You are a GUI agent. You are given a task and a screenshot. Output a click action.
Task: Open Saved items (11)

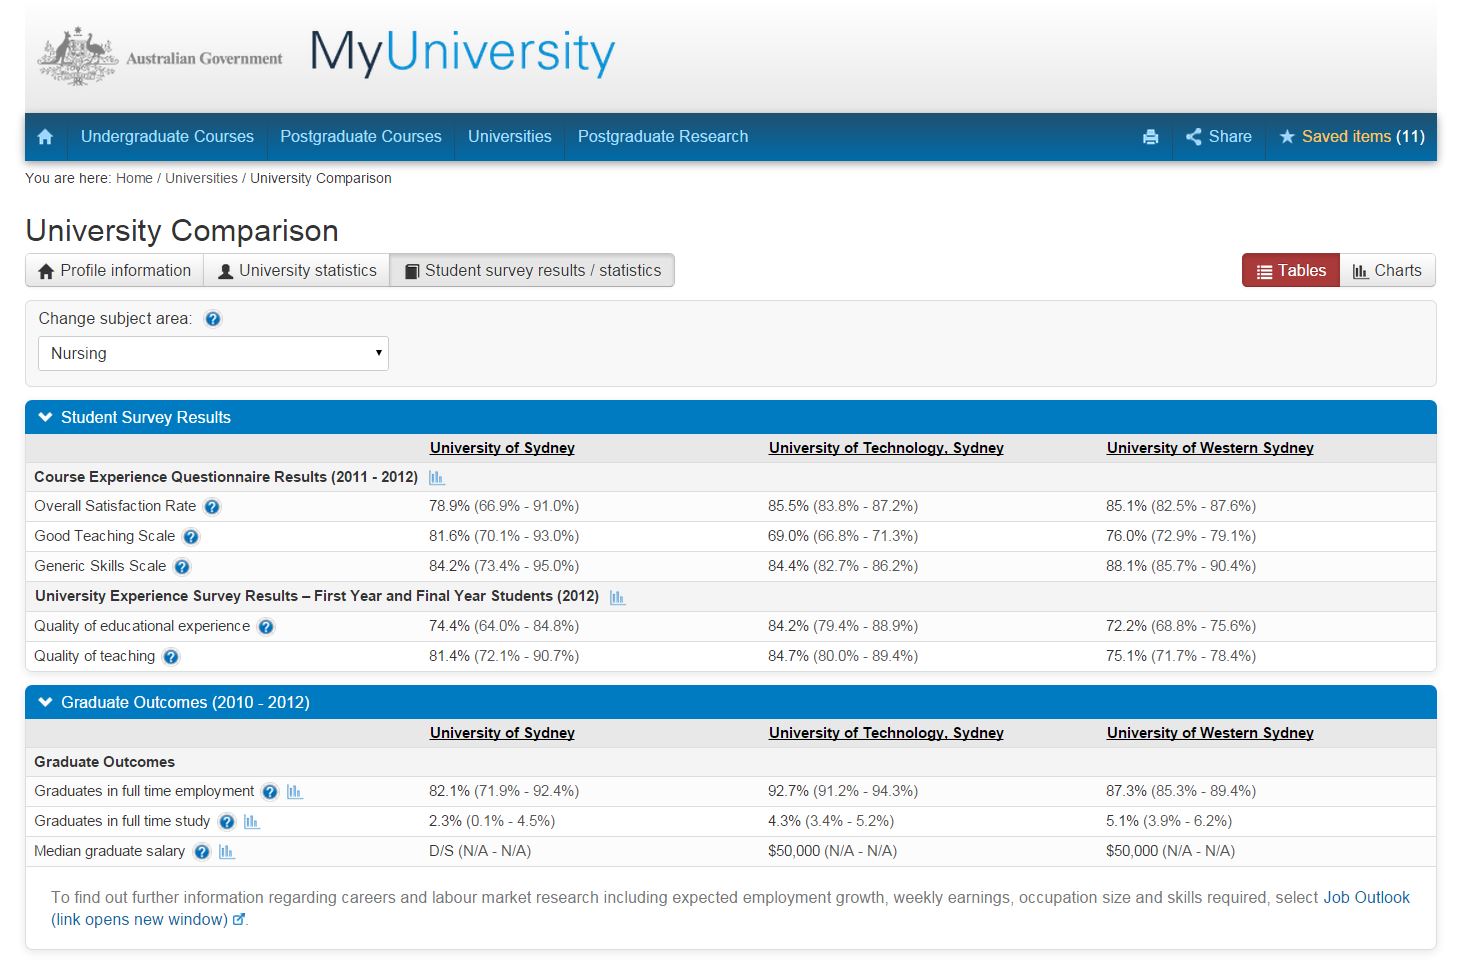(x=1352, y=137)
